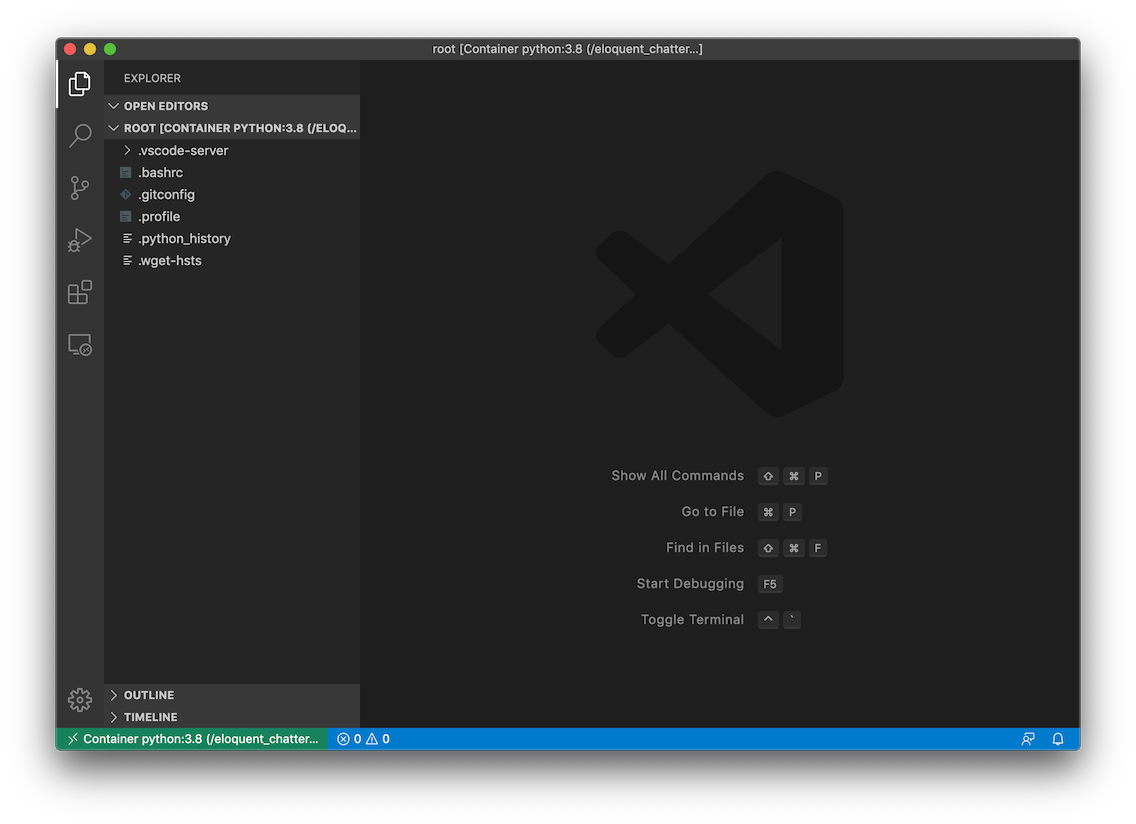Open the Run and Debug panel
This screenshot has height=824, width=1136.
pos(79,240)
